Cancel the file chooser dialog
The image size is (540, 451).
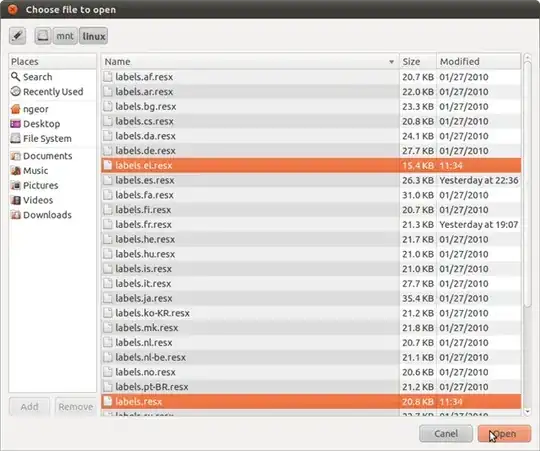click(446, 434)
